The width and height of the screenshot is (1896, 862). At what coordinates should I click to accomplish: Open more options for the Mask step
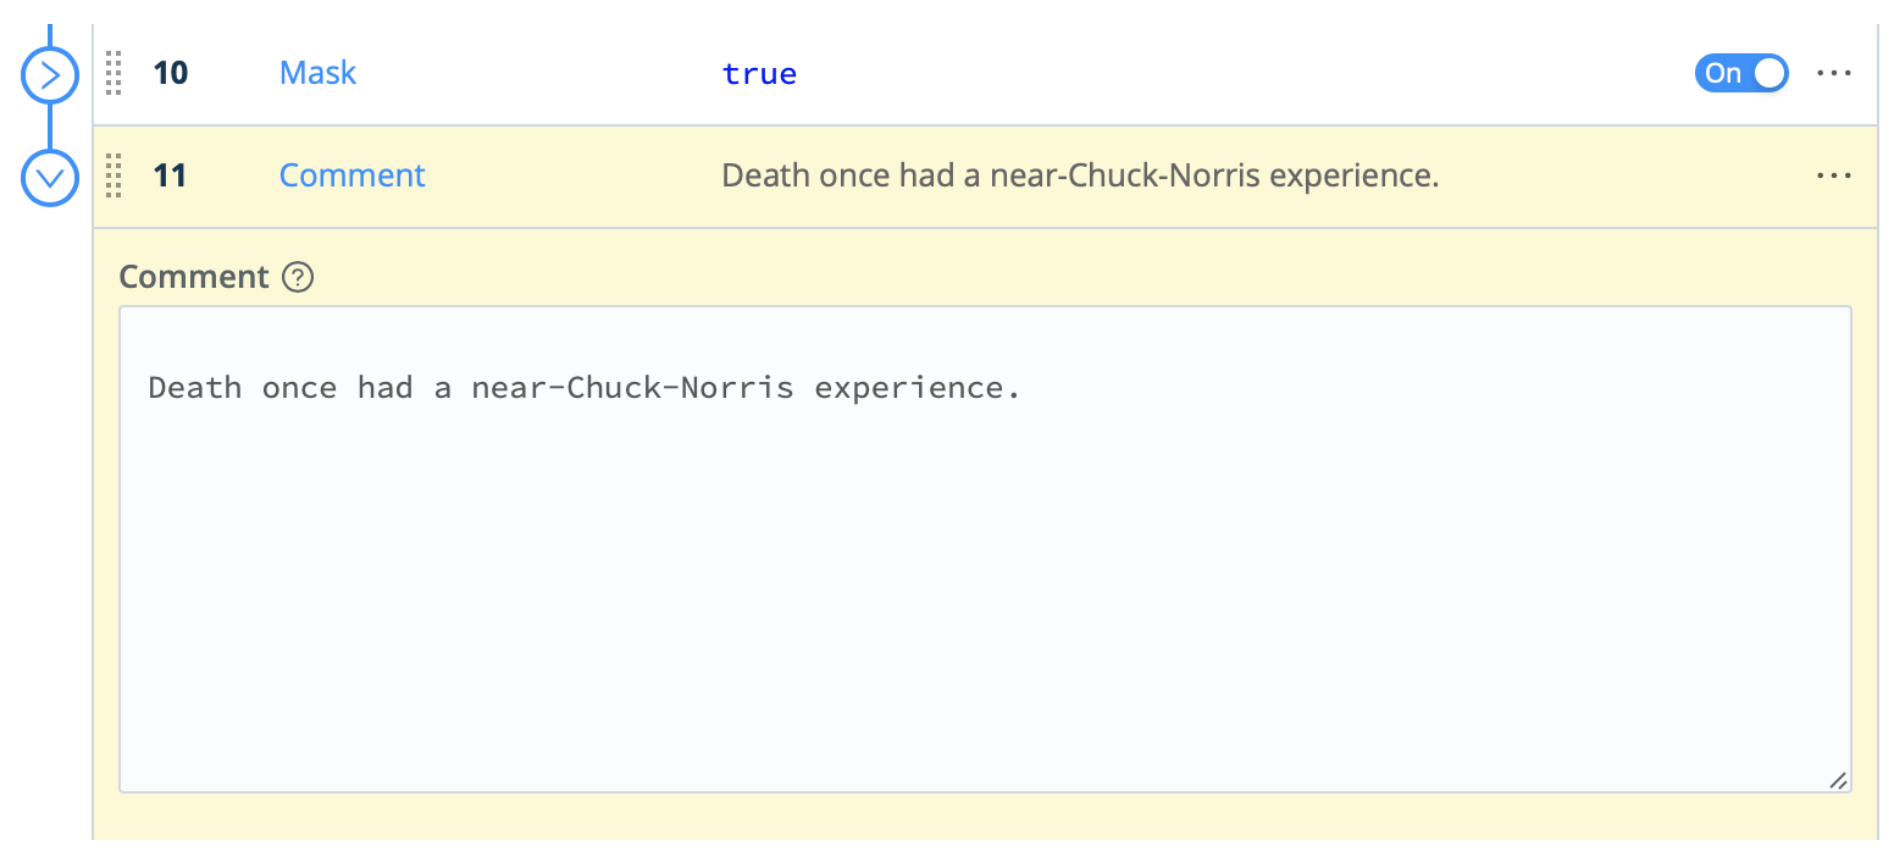point(1833,73)
